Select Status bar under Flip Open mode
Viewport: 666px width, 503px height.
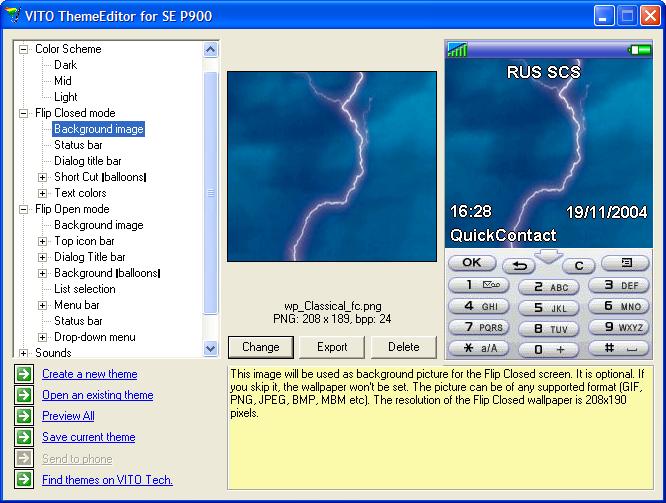pyautogui.click(x=78, y=321)
